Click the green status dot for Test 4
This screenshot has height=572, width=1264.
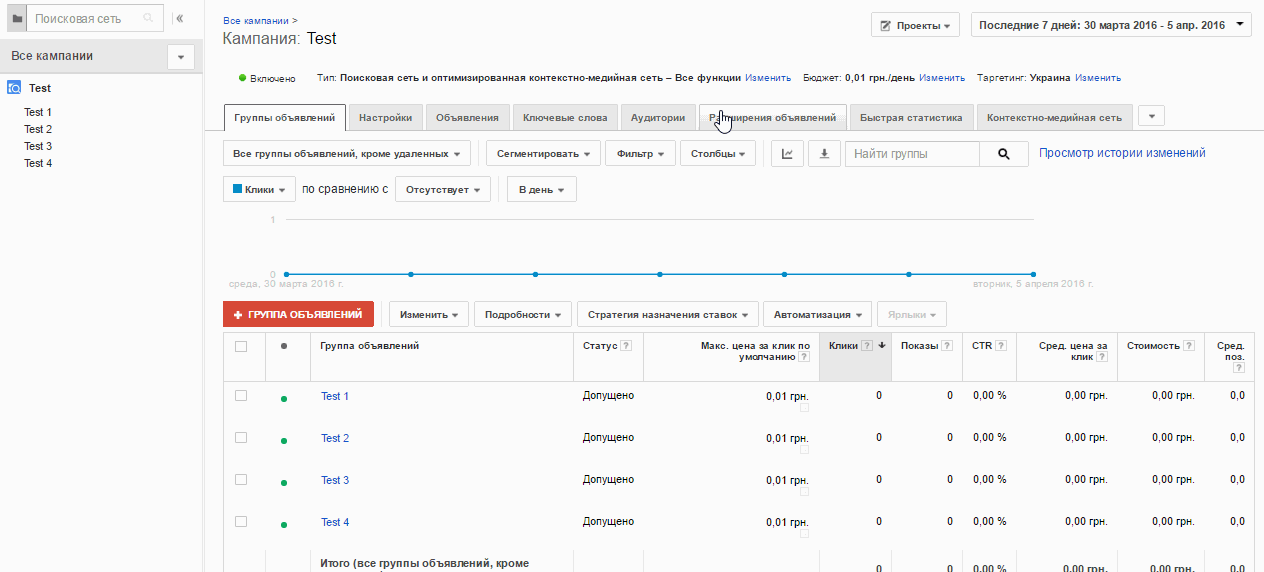point(284,525)
